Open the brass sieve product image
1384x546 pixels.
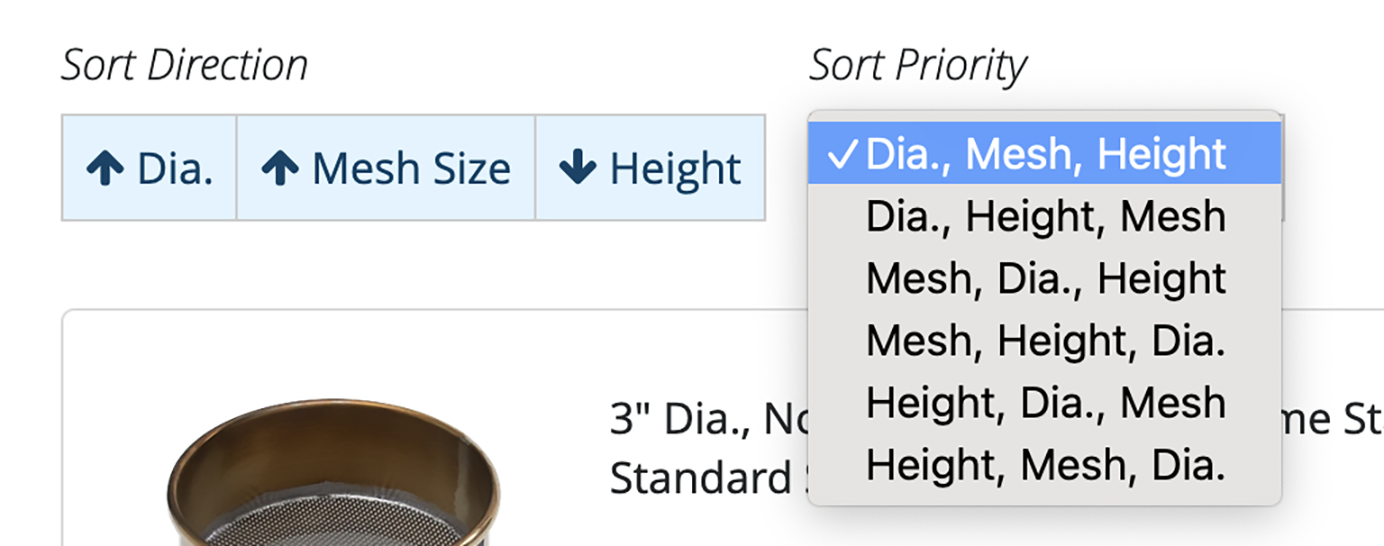332,480
